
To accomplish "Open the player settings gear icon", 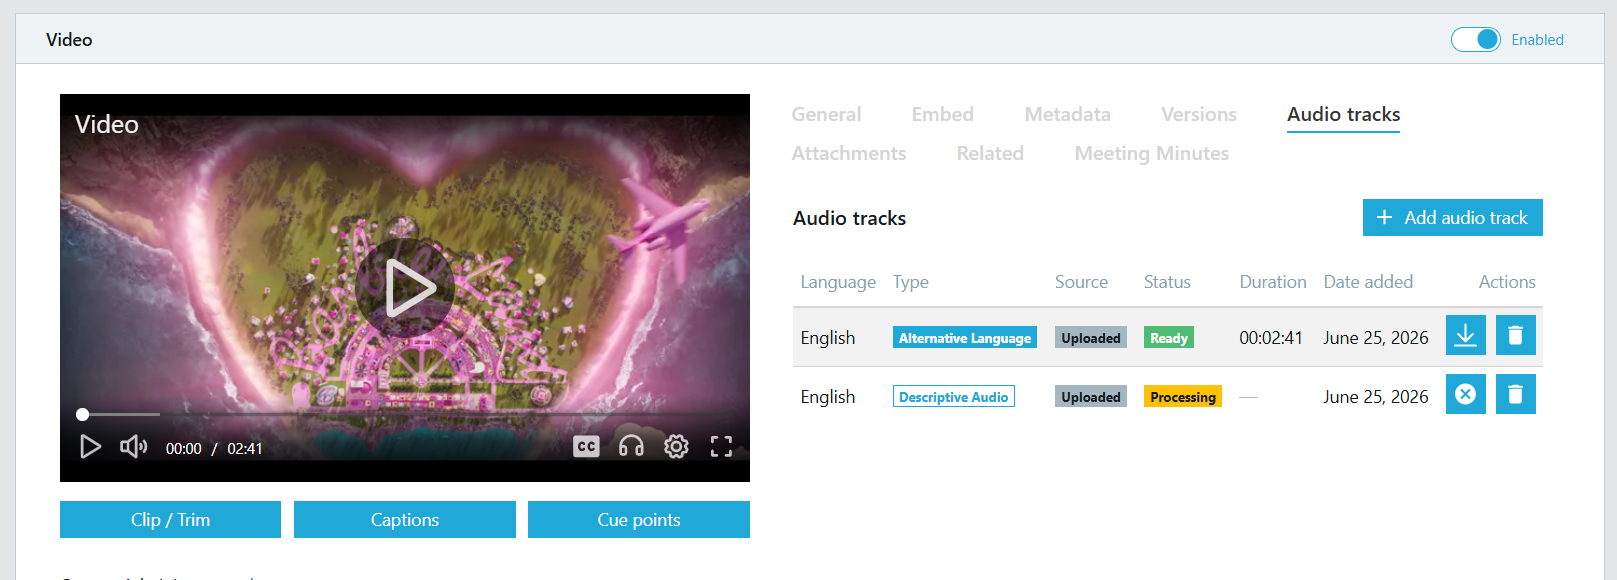I will pos(676,447).
